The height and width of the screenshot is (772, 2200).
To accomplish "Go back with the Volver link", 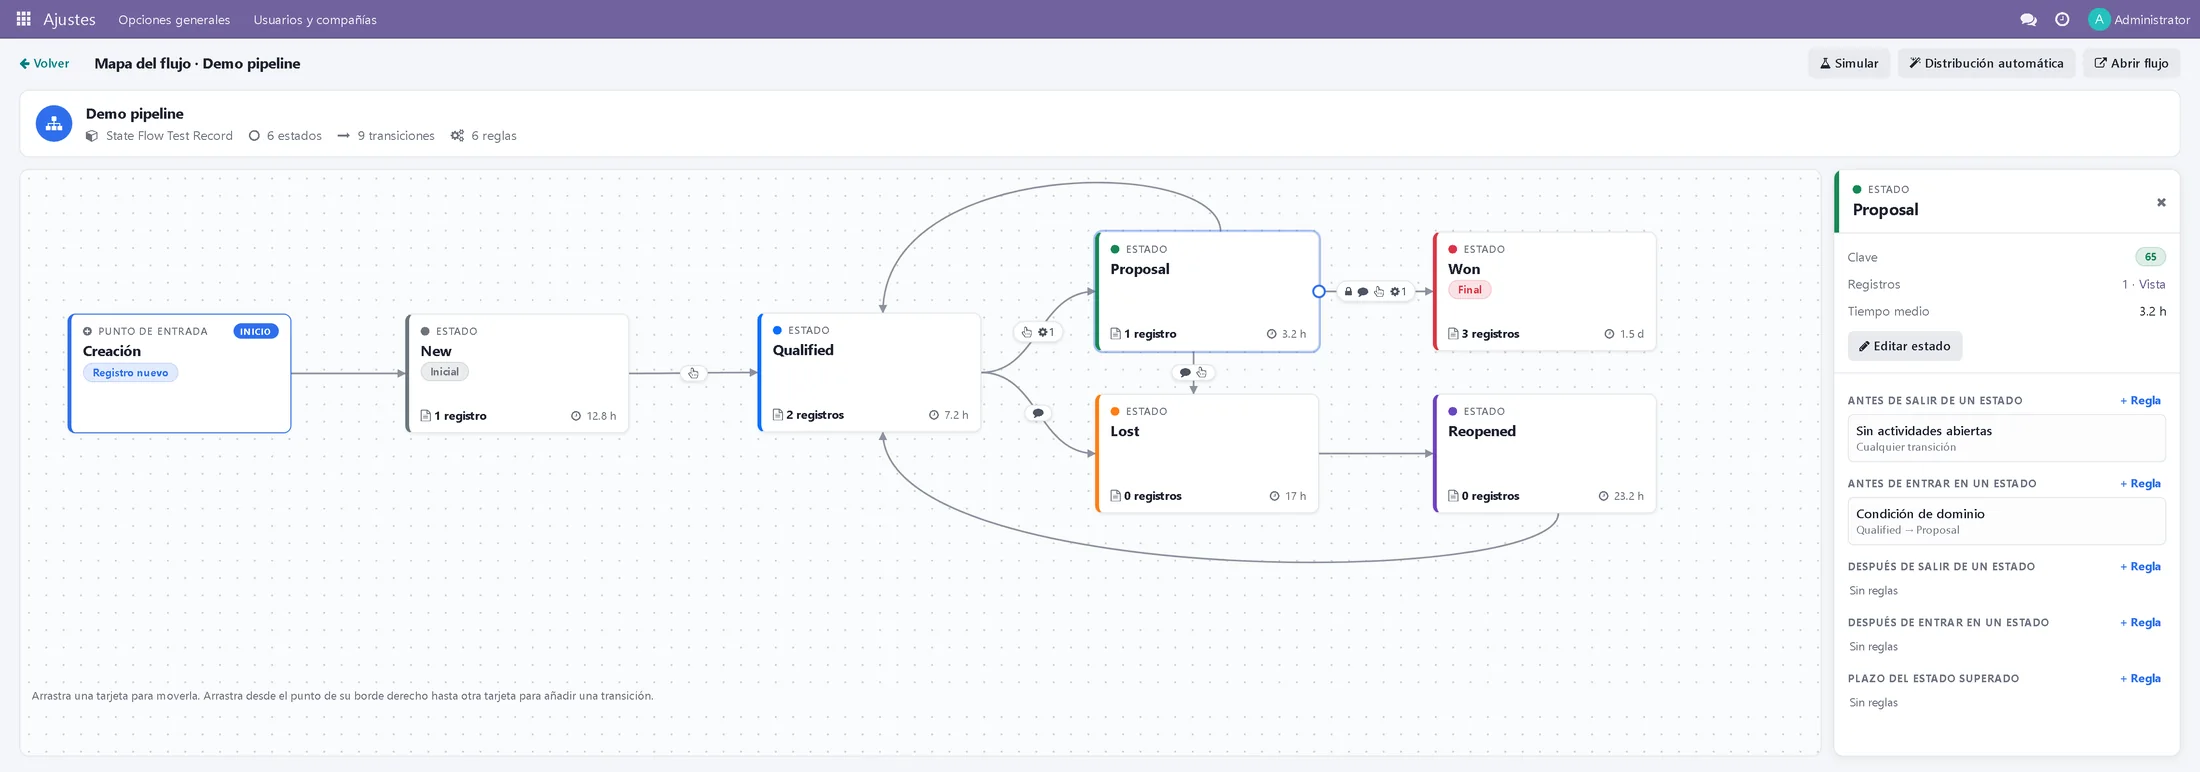I will coord(44,63).
